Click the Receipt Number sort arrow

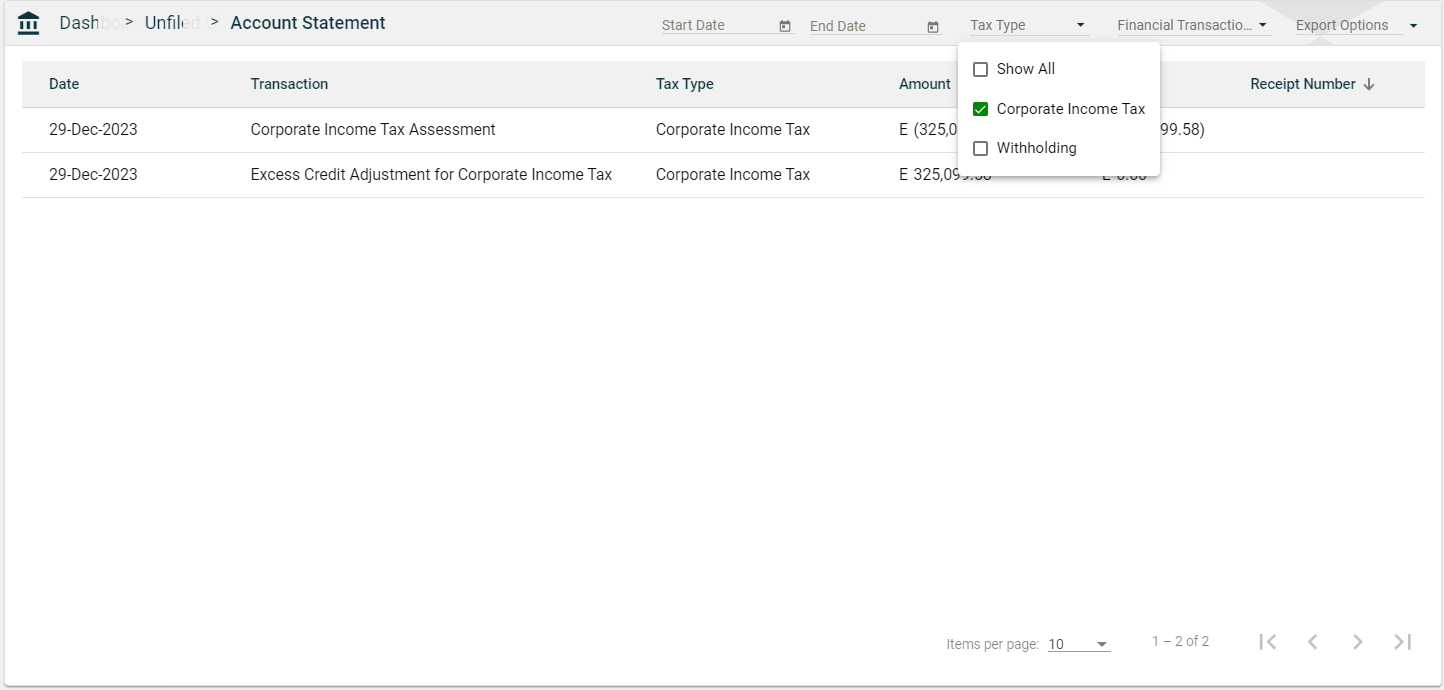click(x=1369, y=85)
